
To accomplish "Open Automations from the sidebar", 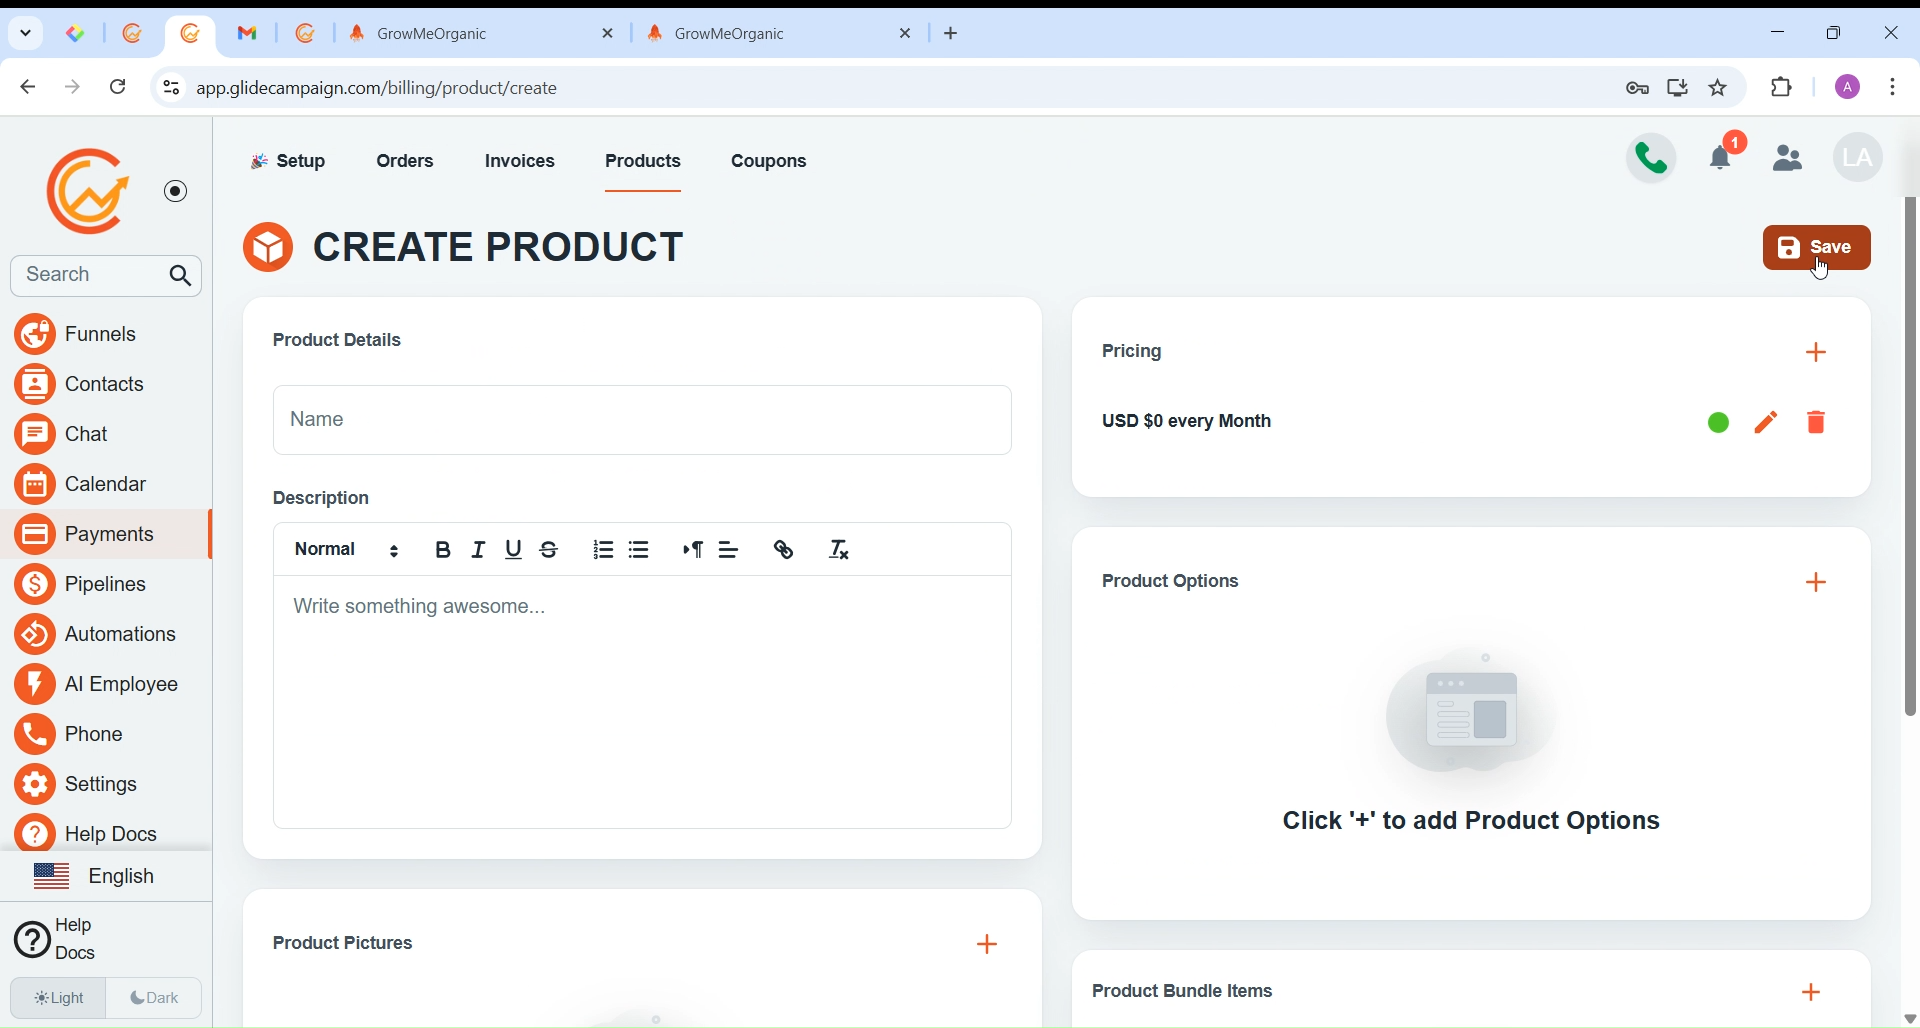I will [x=100, y=636].
